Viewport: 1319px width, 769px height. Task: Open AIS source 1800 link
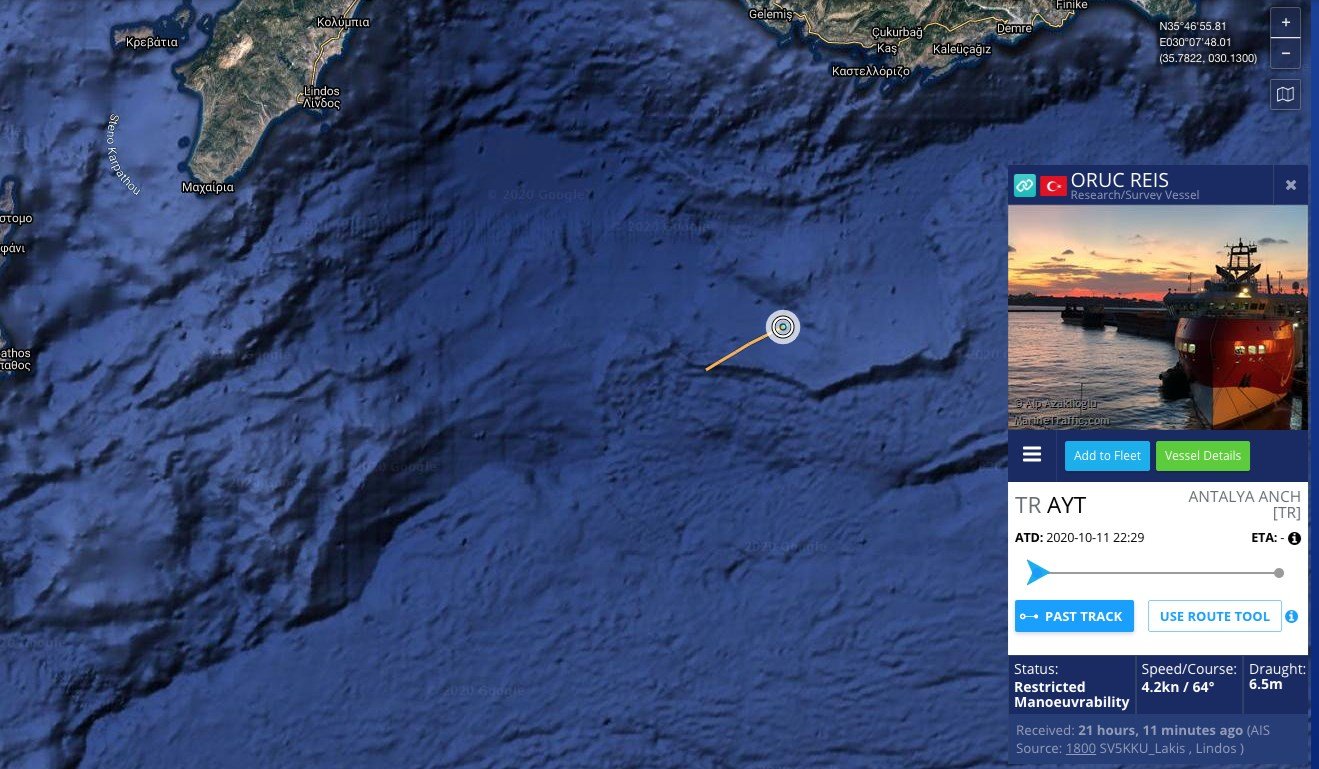1080,748
